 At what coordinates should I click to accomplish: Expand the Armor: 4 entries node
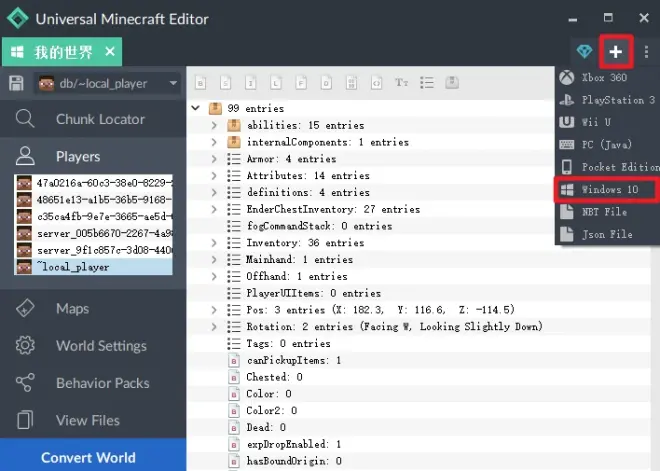(x=214, y=159)
